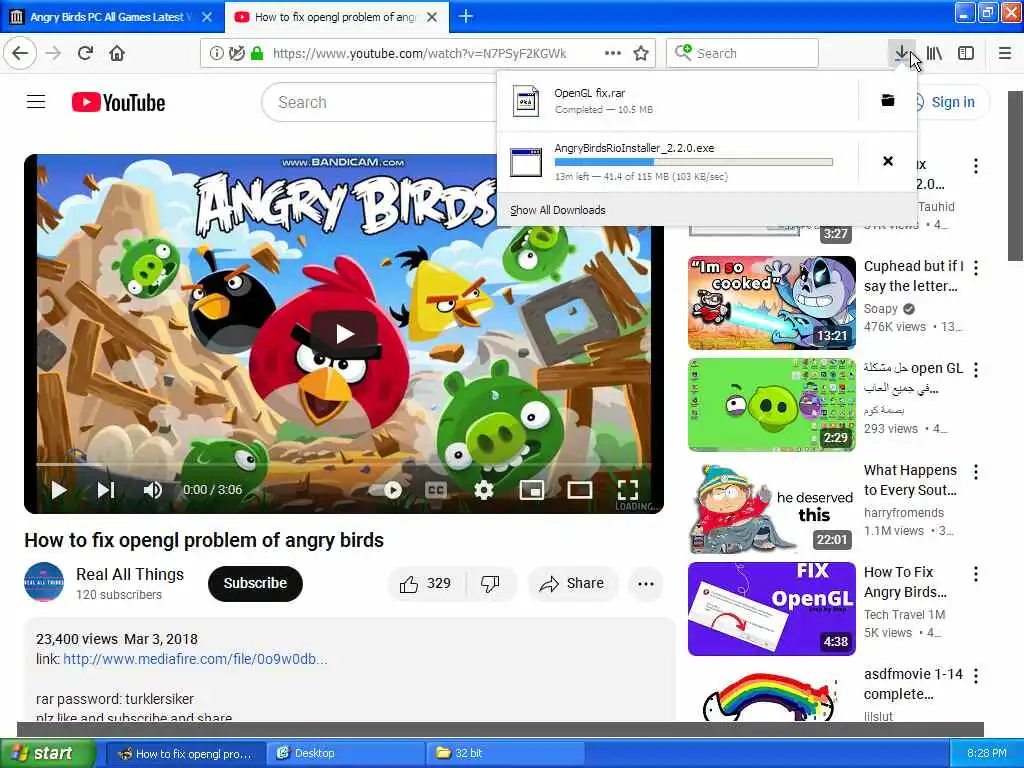Sign in to YouTube
This screenshot has height=768, width=1024.
tap(952, 102)
